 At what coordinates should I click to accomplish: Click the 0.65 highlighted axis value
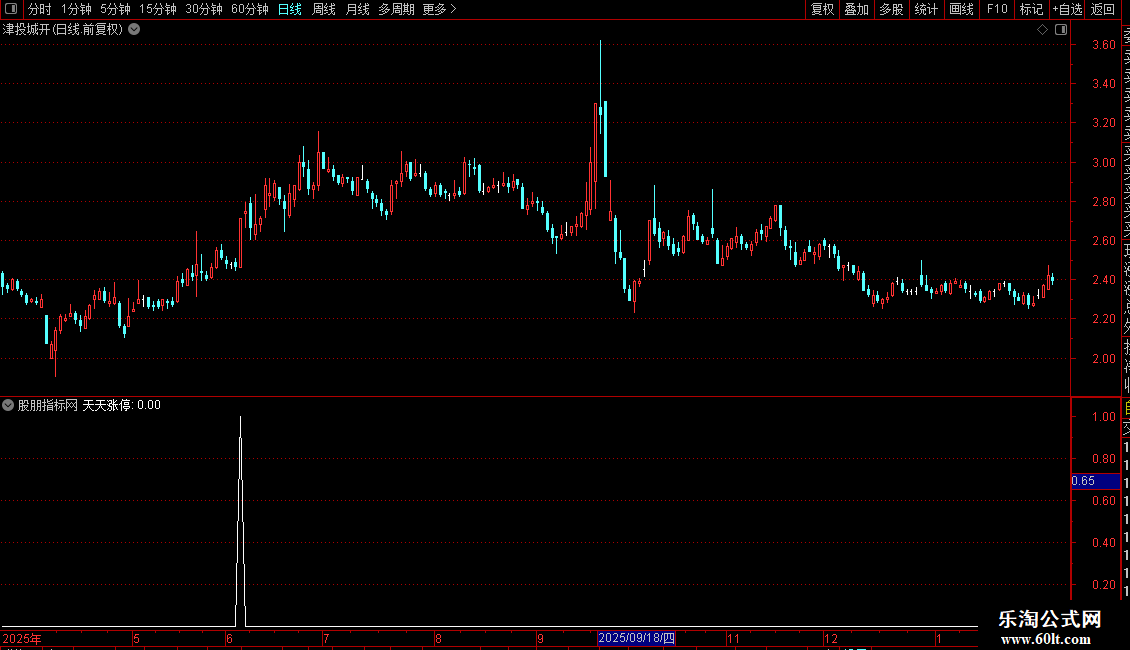click(x=1095, y=481)
